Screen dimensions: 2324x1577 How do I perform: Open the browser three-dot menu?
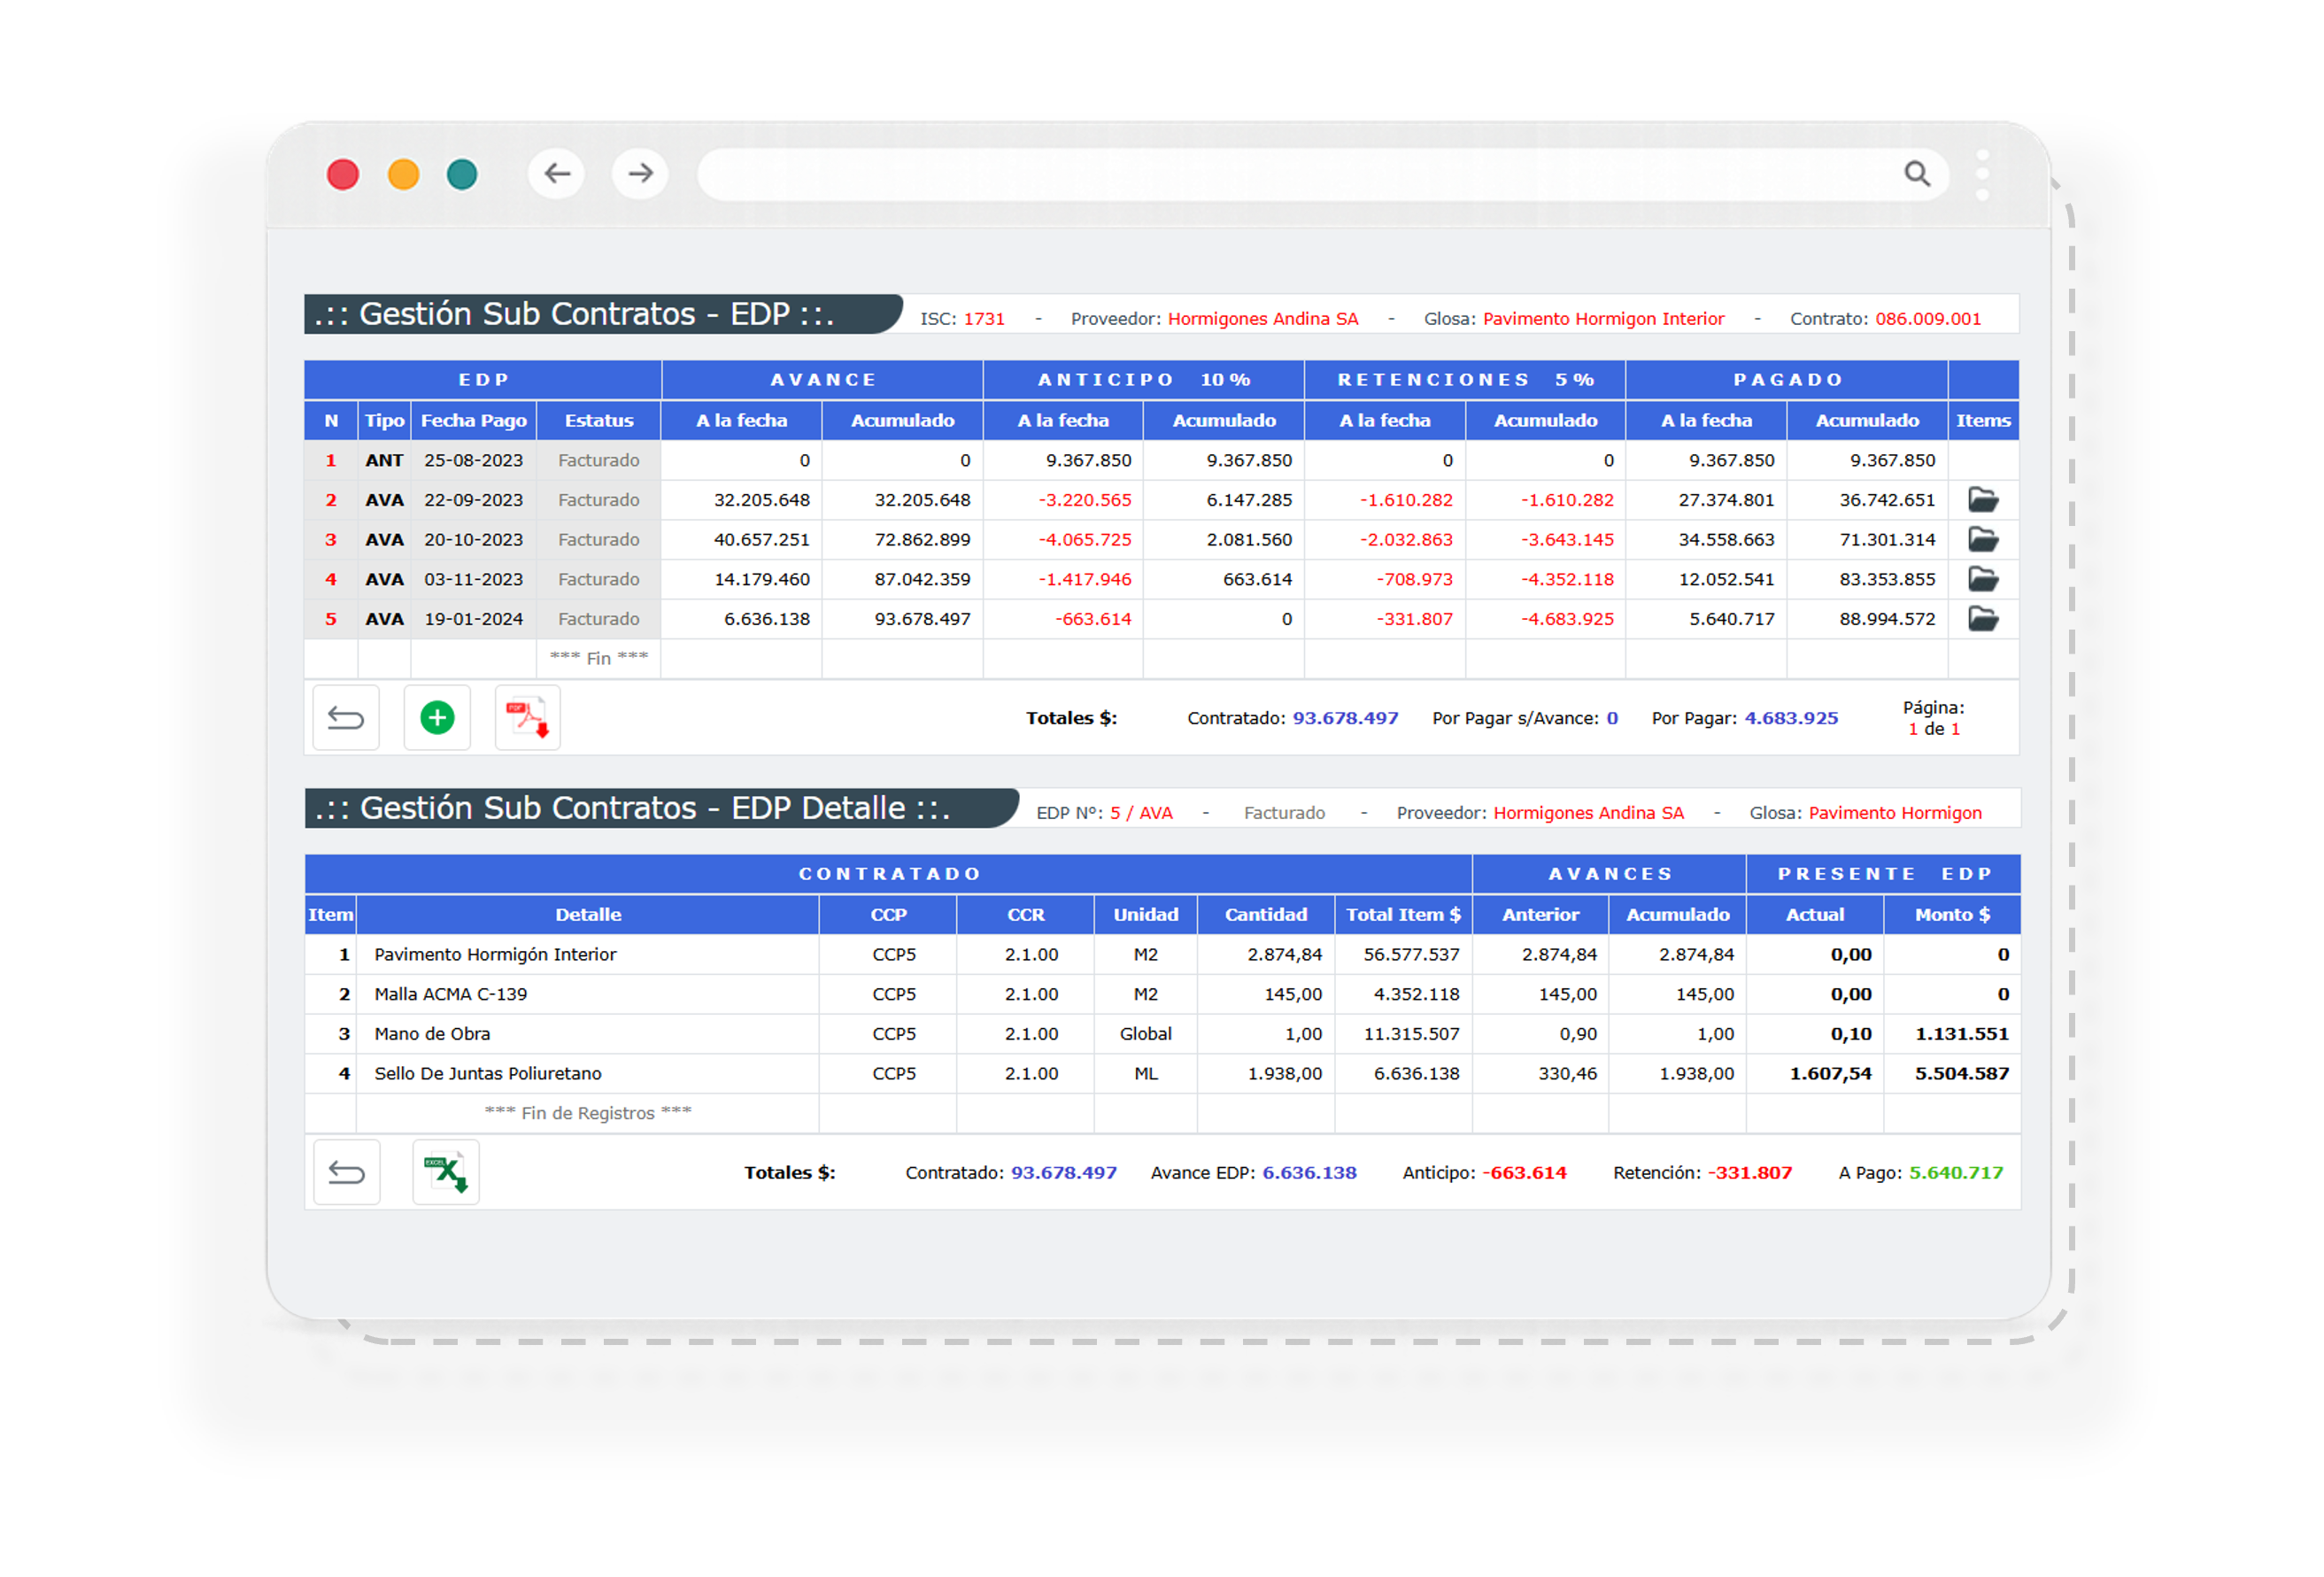tap(1982, 175)
